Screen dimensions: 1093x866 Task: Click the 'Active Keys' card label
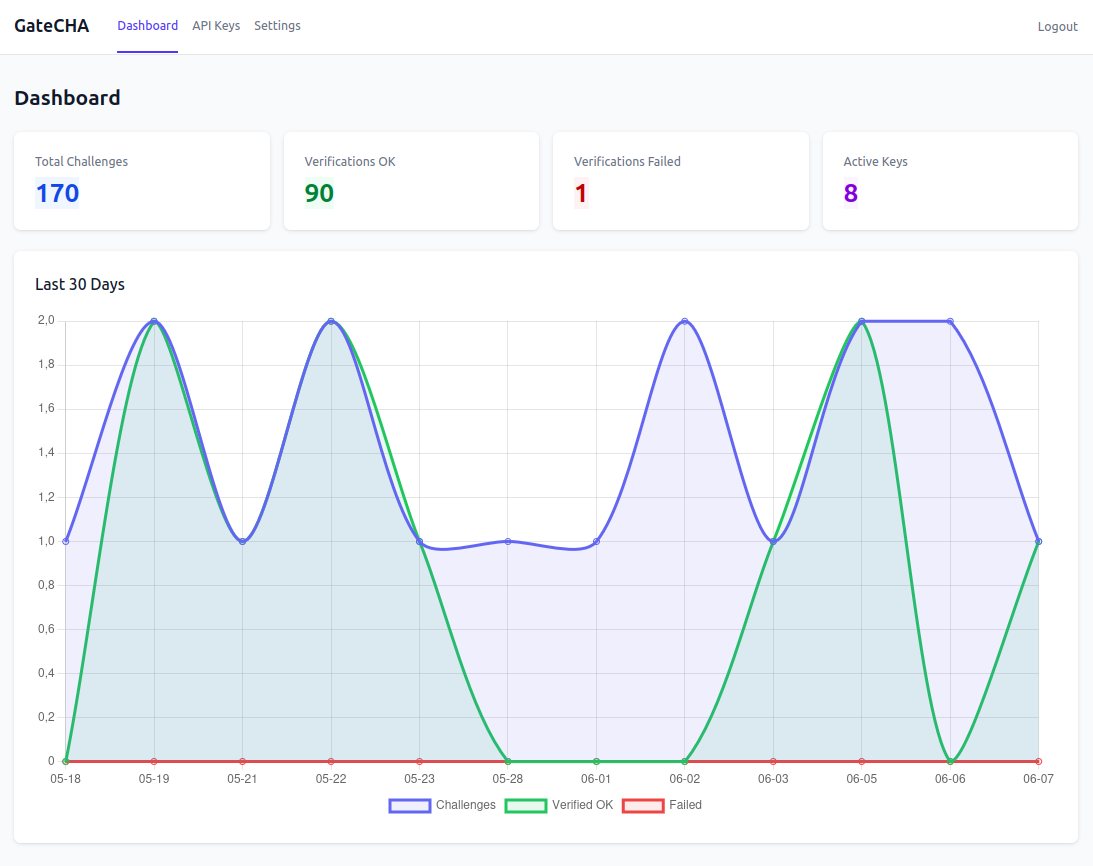(876, 161)
